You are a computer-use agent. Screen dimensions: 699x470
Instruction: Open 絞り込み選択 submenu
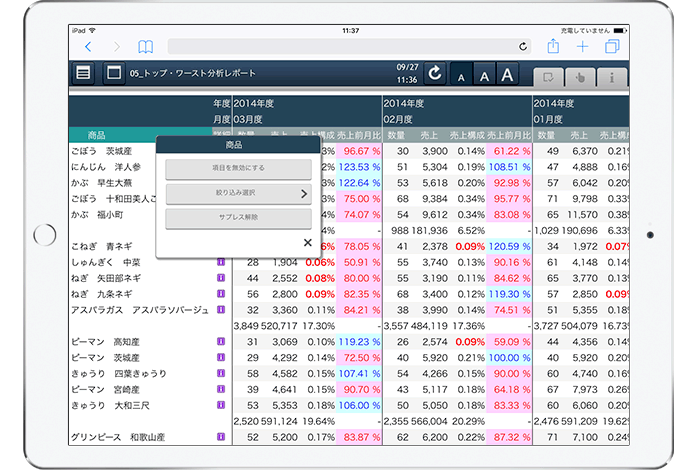pos(238,193)
